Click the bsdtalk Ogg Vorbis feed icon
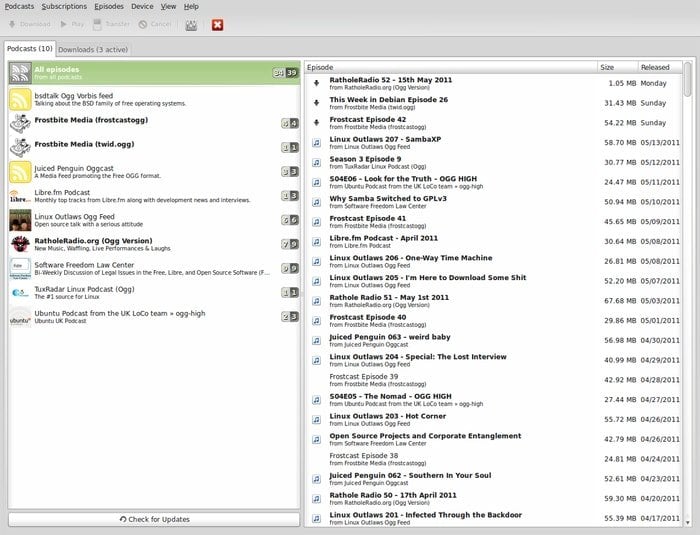The width and height of the screenshot is (700, 535). coord(20,99)
